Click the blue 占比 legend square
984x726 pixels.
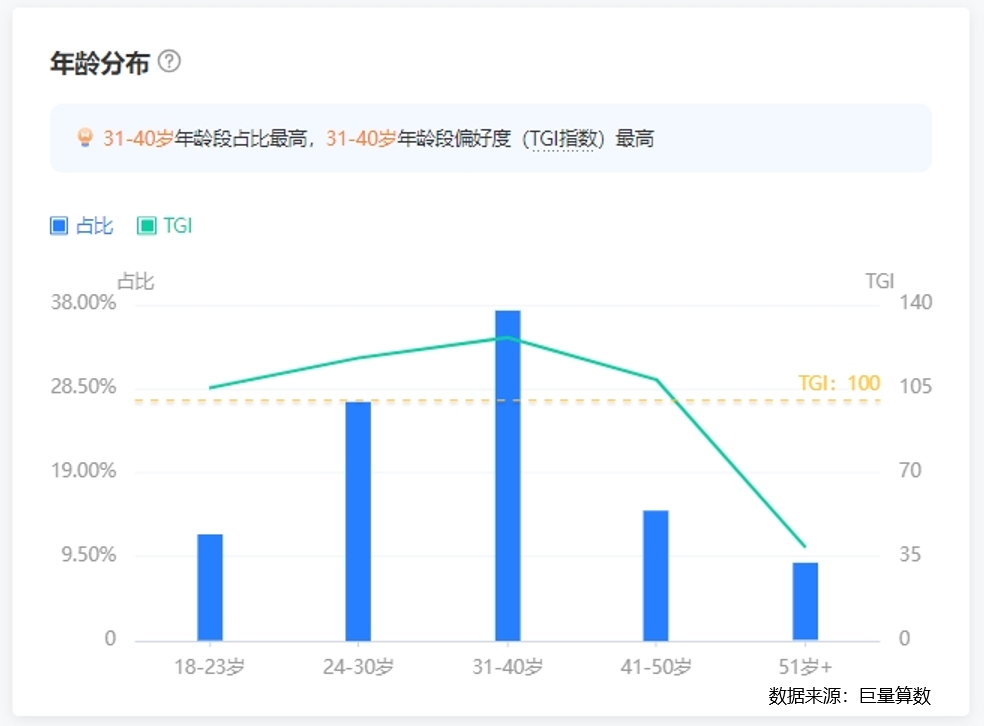coord(59,226)
